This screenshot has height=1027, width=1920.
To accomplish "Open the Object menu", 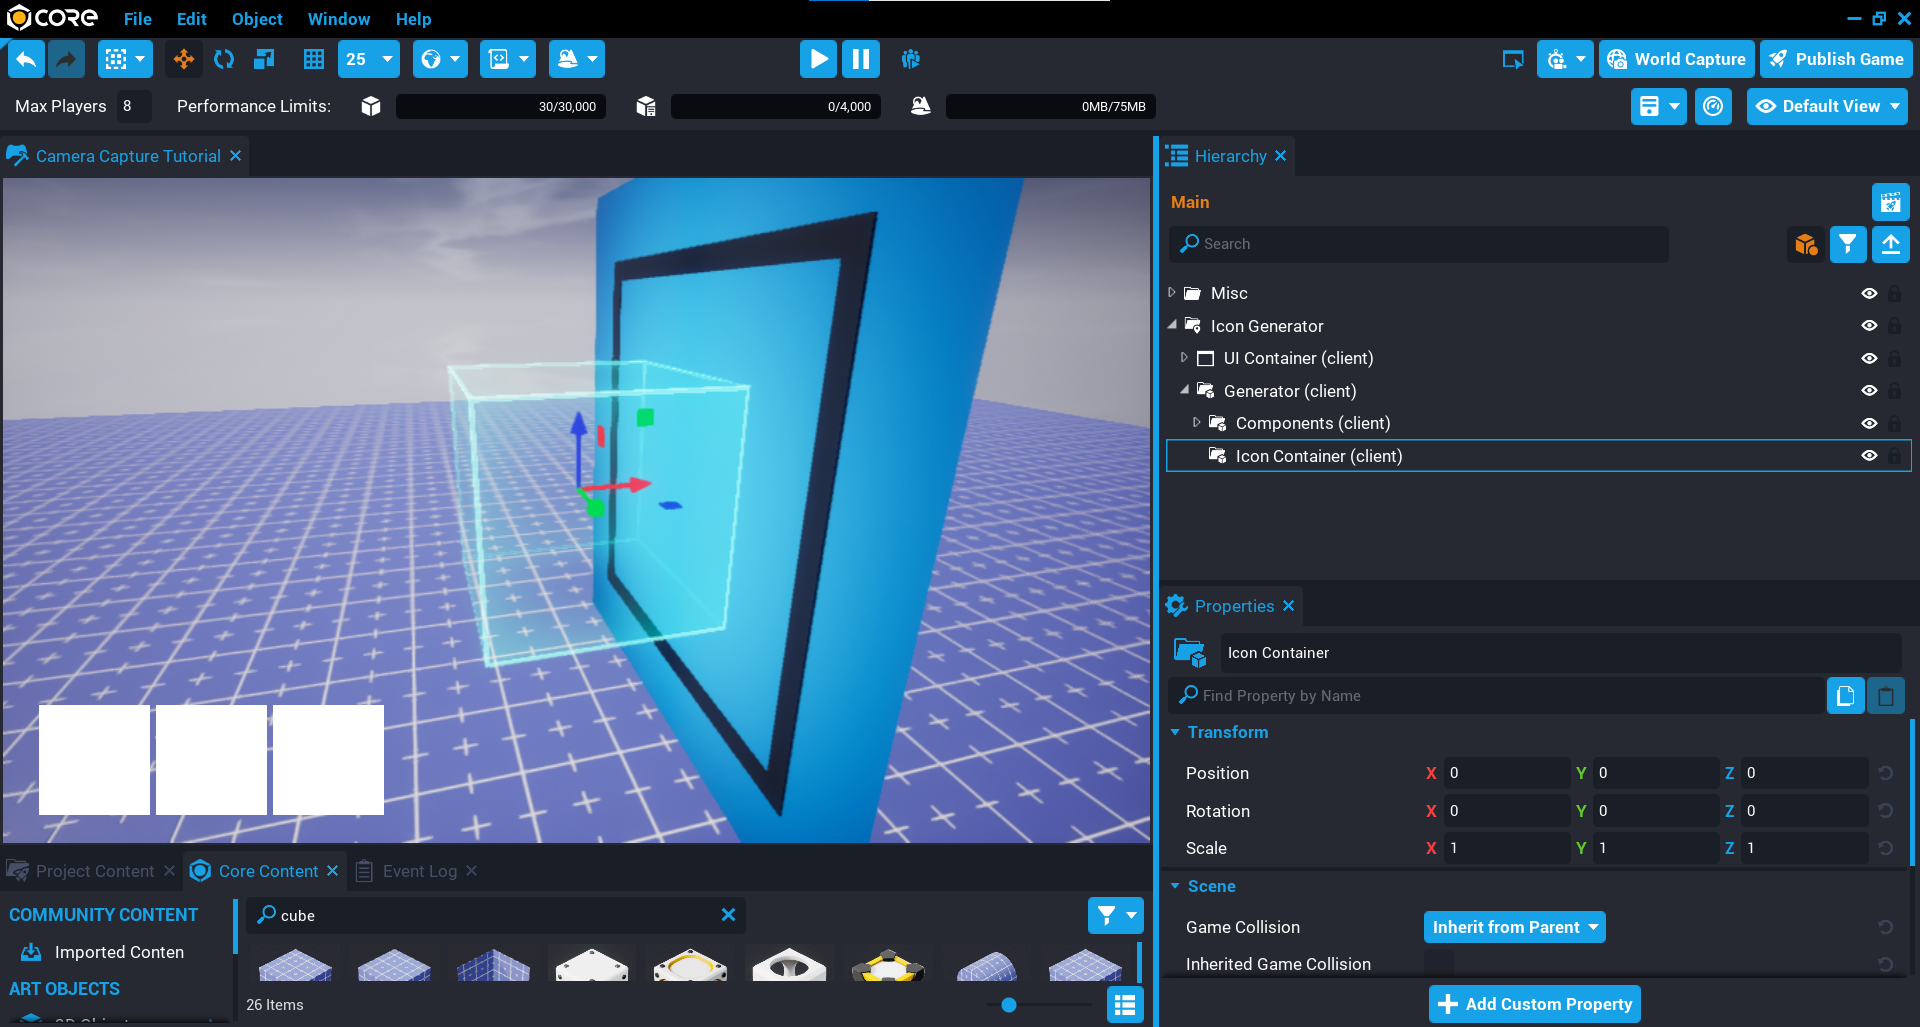I will 257,19.
